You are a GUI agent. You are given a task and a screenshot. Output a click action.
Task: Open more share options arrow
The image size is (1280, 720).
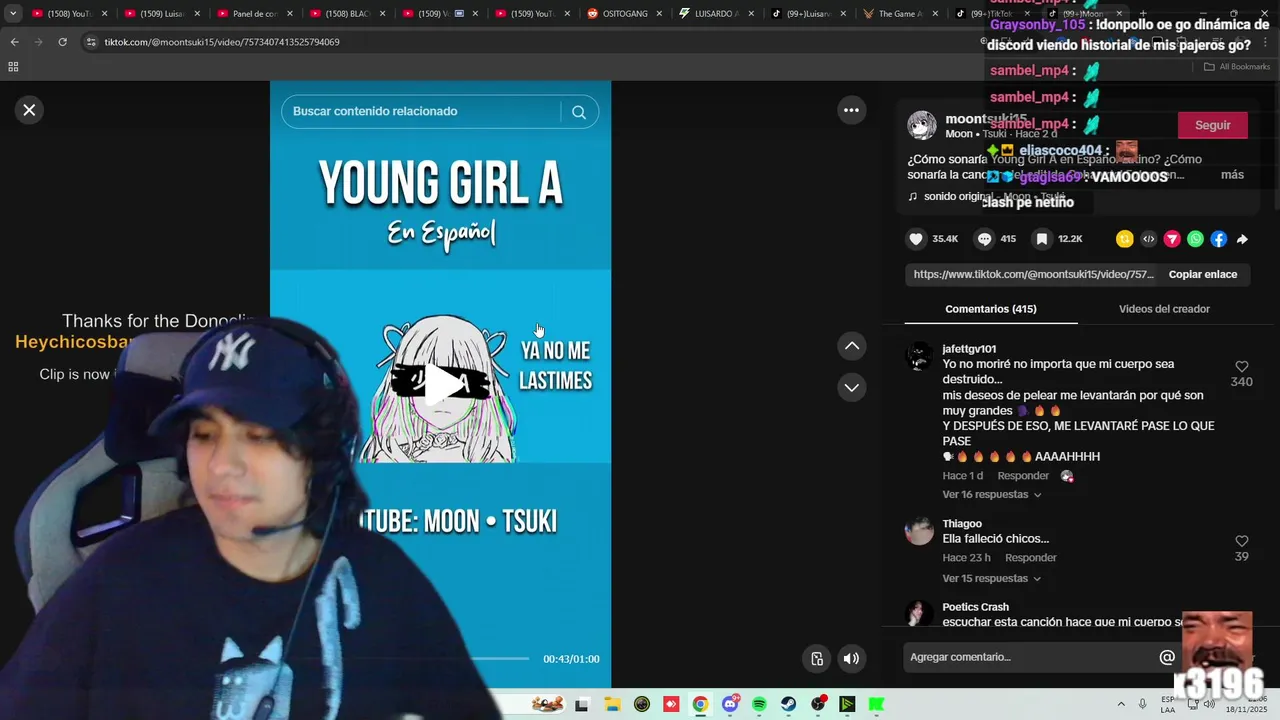(x=1242, y=239)
